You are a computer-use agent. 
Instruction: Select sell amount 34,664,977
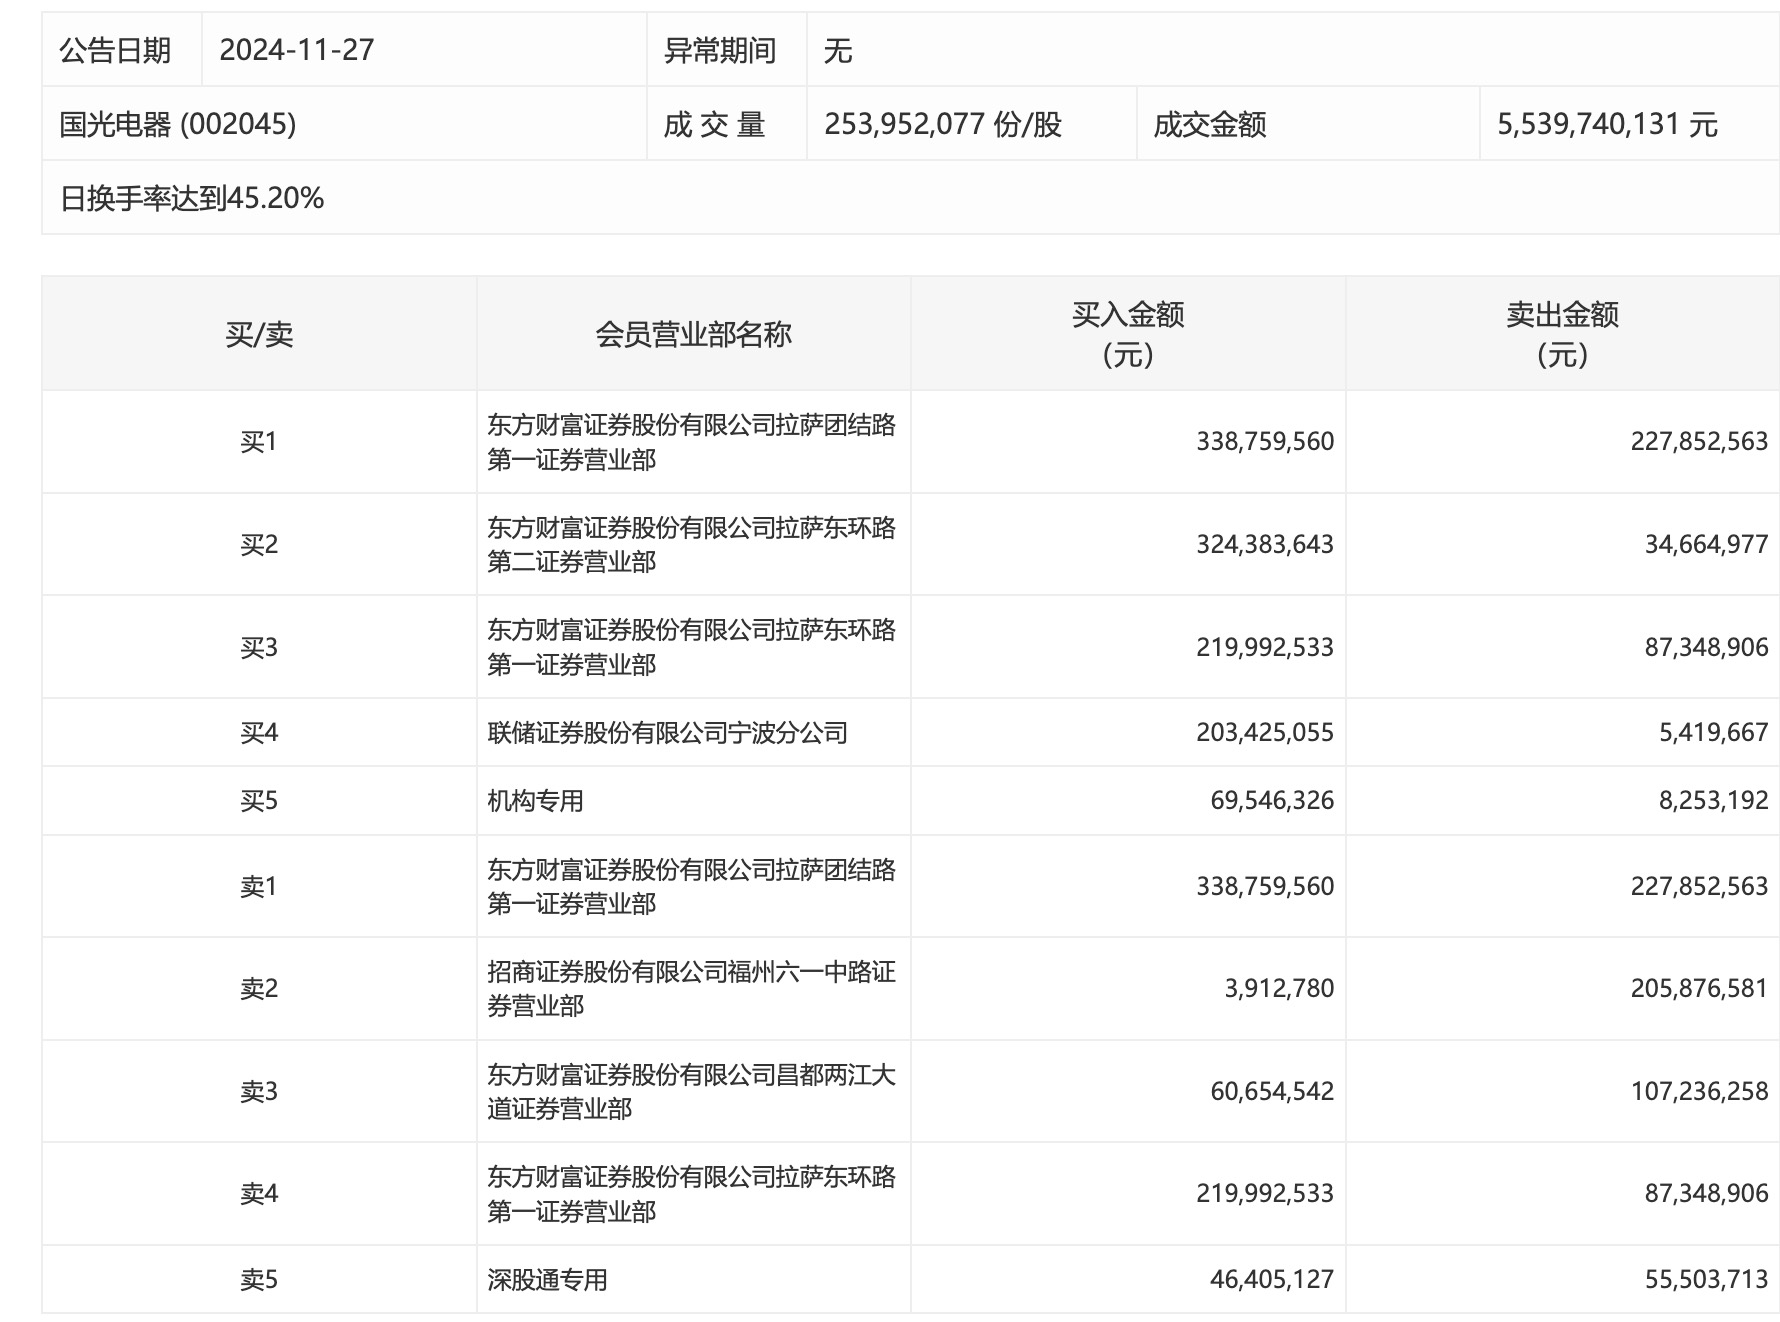[1706, 544]
